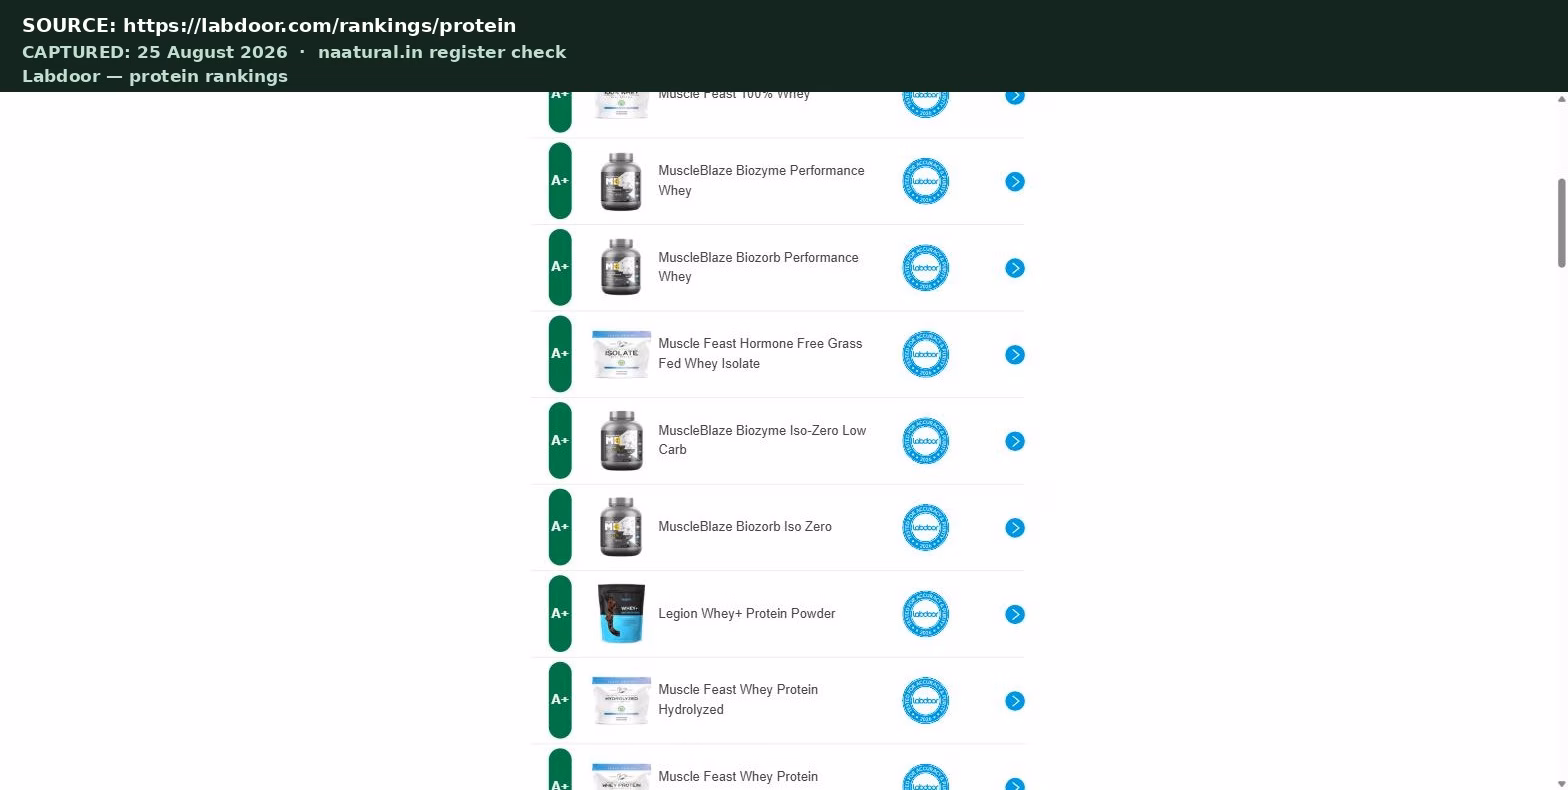Click Labdoor badge for Muscle Feast Grass Fed Isolate
The height and width of the screenshot is (790, 1568).
pyautogui.click(x=925, y=354)
